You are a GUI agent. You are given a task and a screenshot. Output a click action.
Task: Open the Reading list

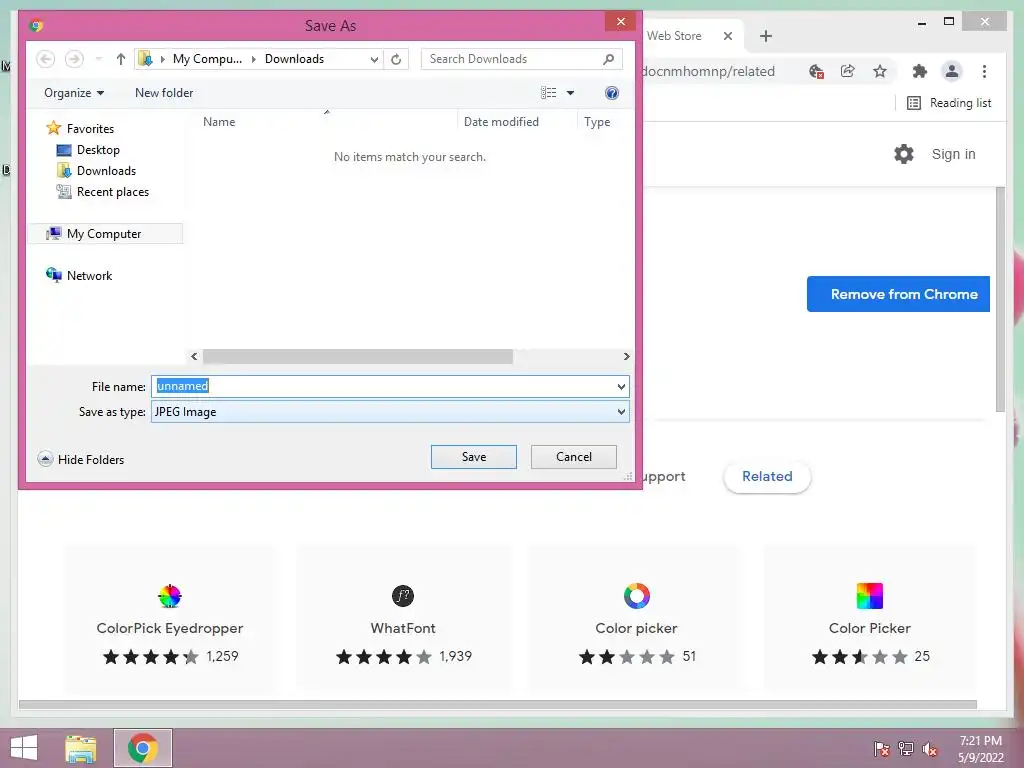pyautogui.click(x=949, y=103)
